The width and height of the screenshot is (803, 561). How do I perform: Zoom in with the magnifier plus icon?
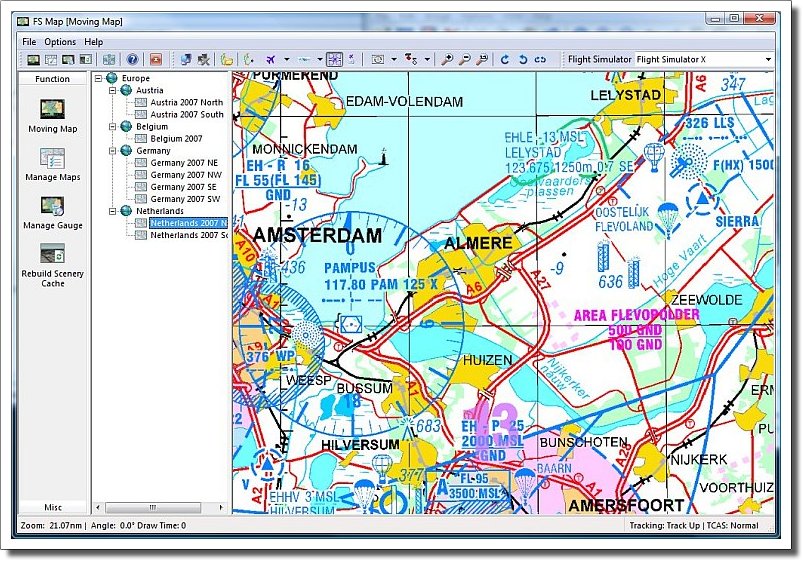coord(447,60)
